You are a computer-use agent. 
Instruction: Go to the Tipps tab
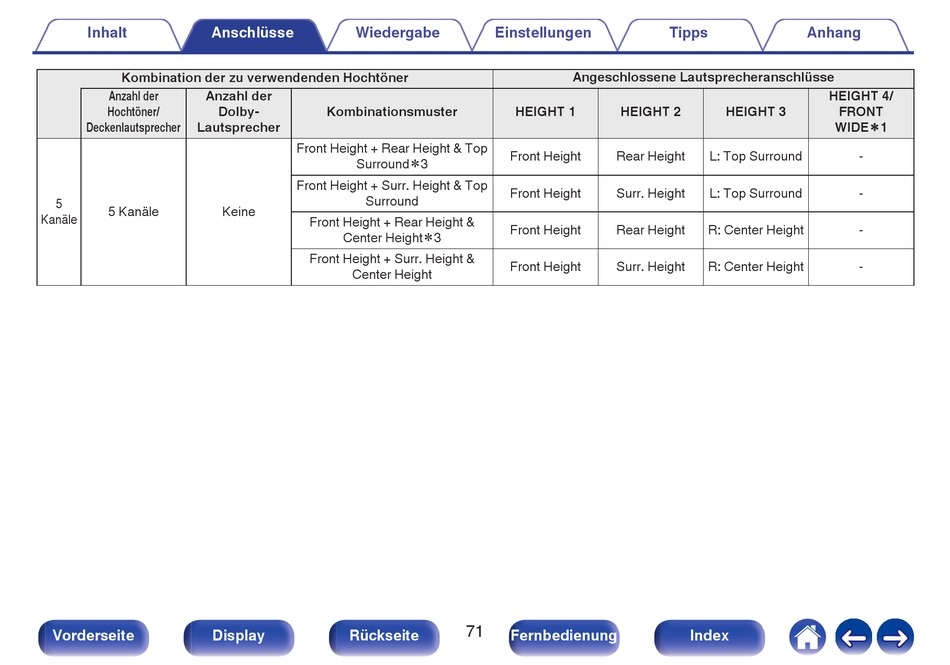click(x=688, y=34)
